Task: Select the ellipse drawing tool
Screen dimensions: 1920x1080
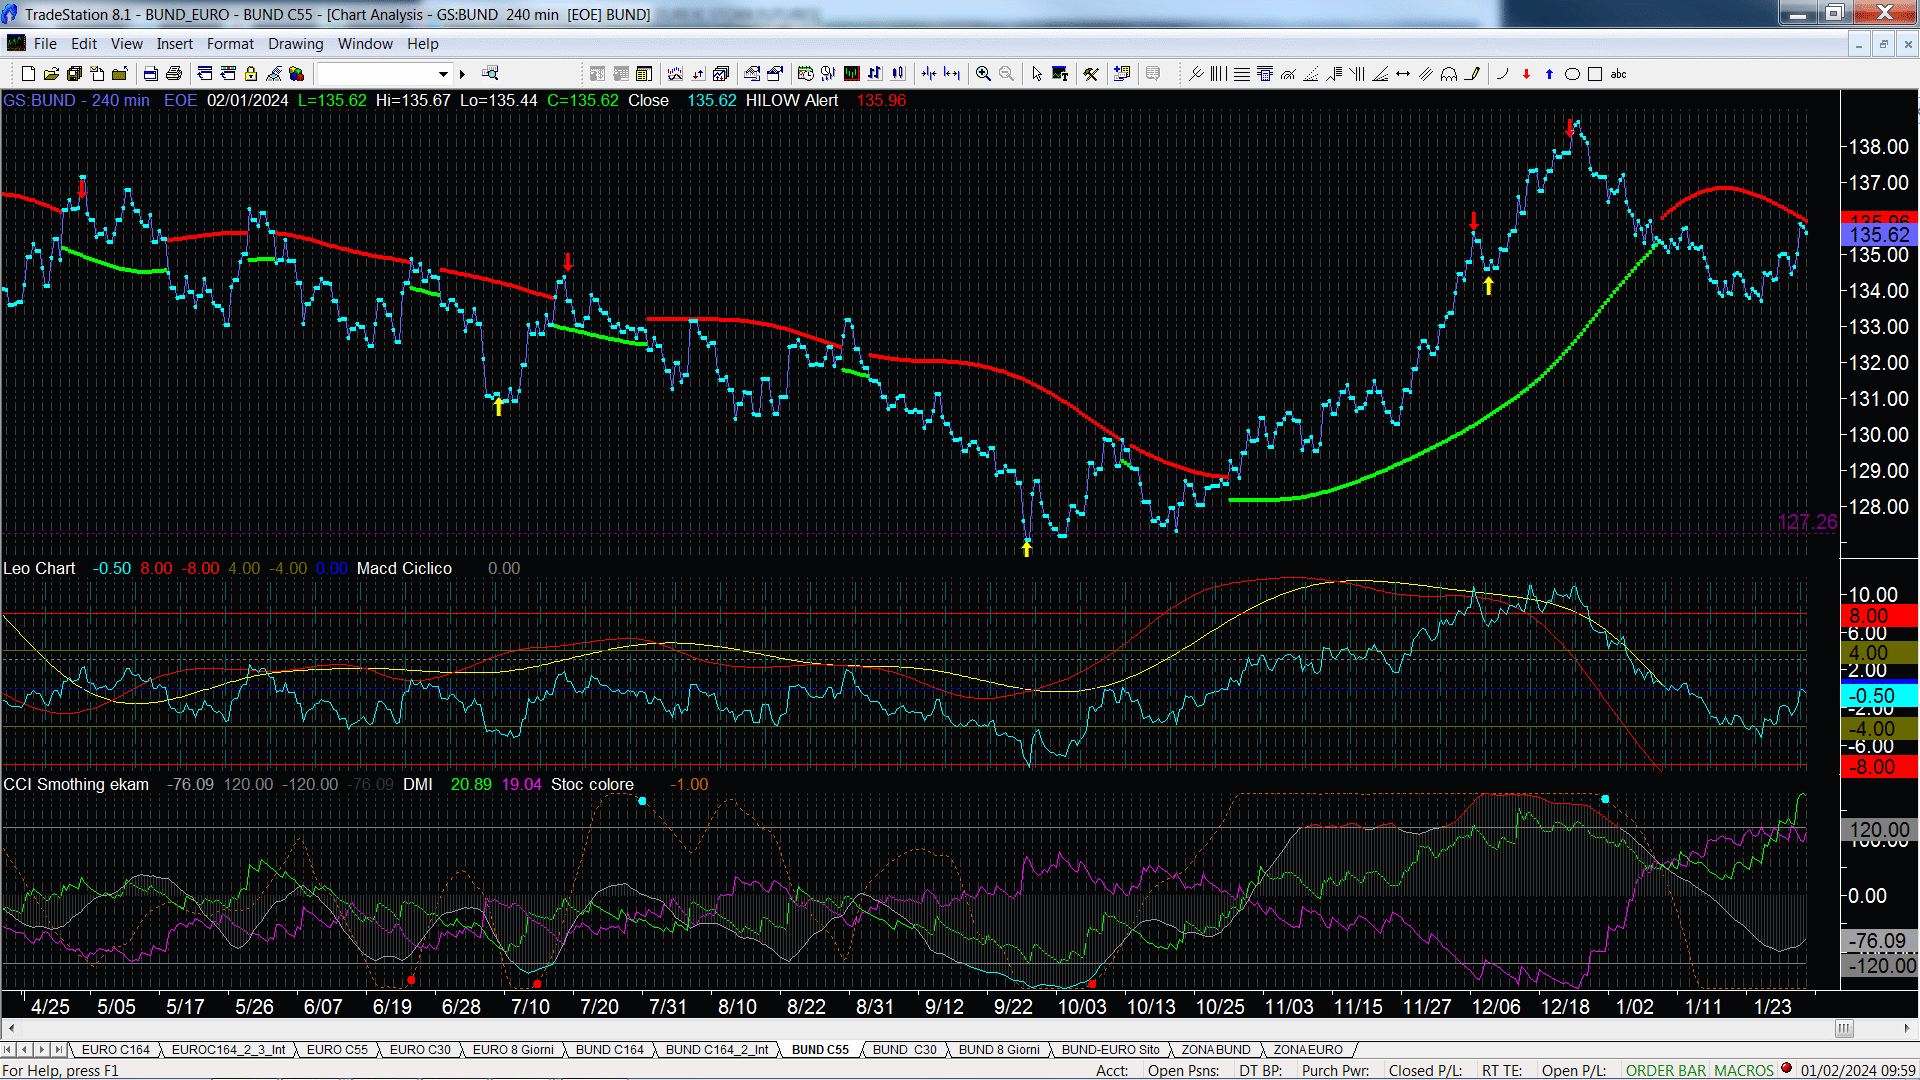Action: coord(1572,74)
